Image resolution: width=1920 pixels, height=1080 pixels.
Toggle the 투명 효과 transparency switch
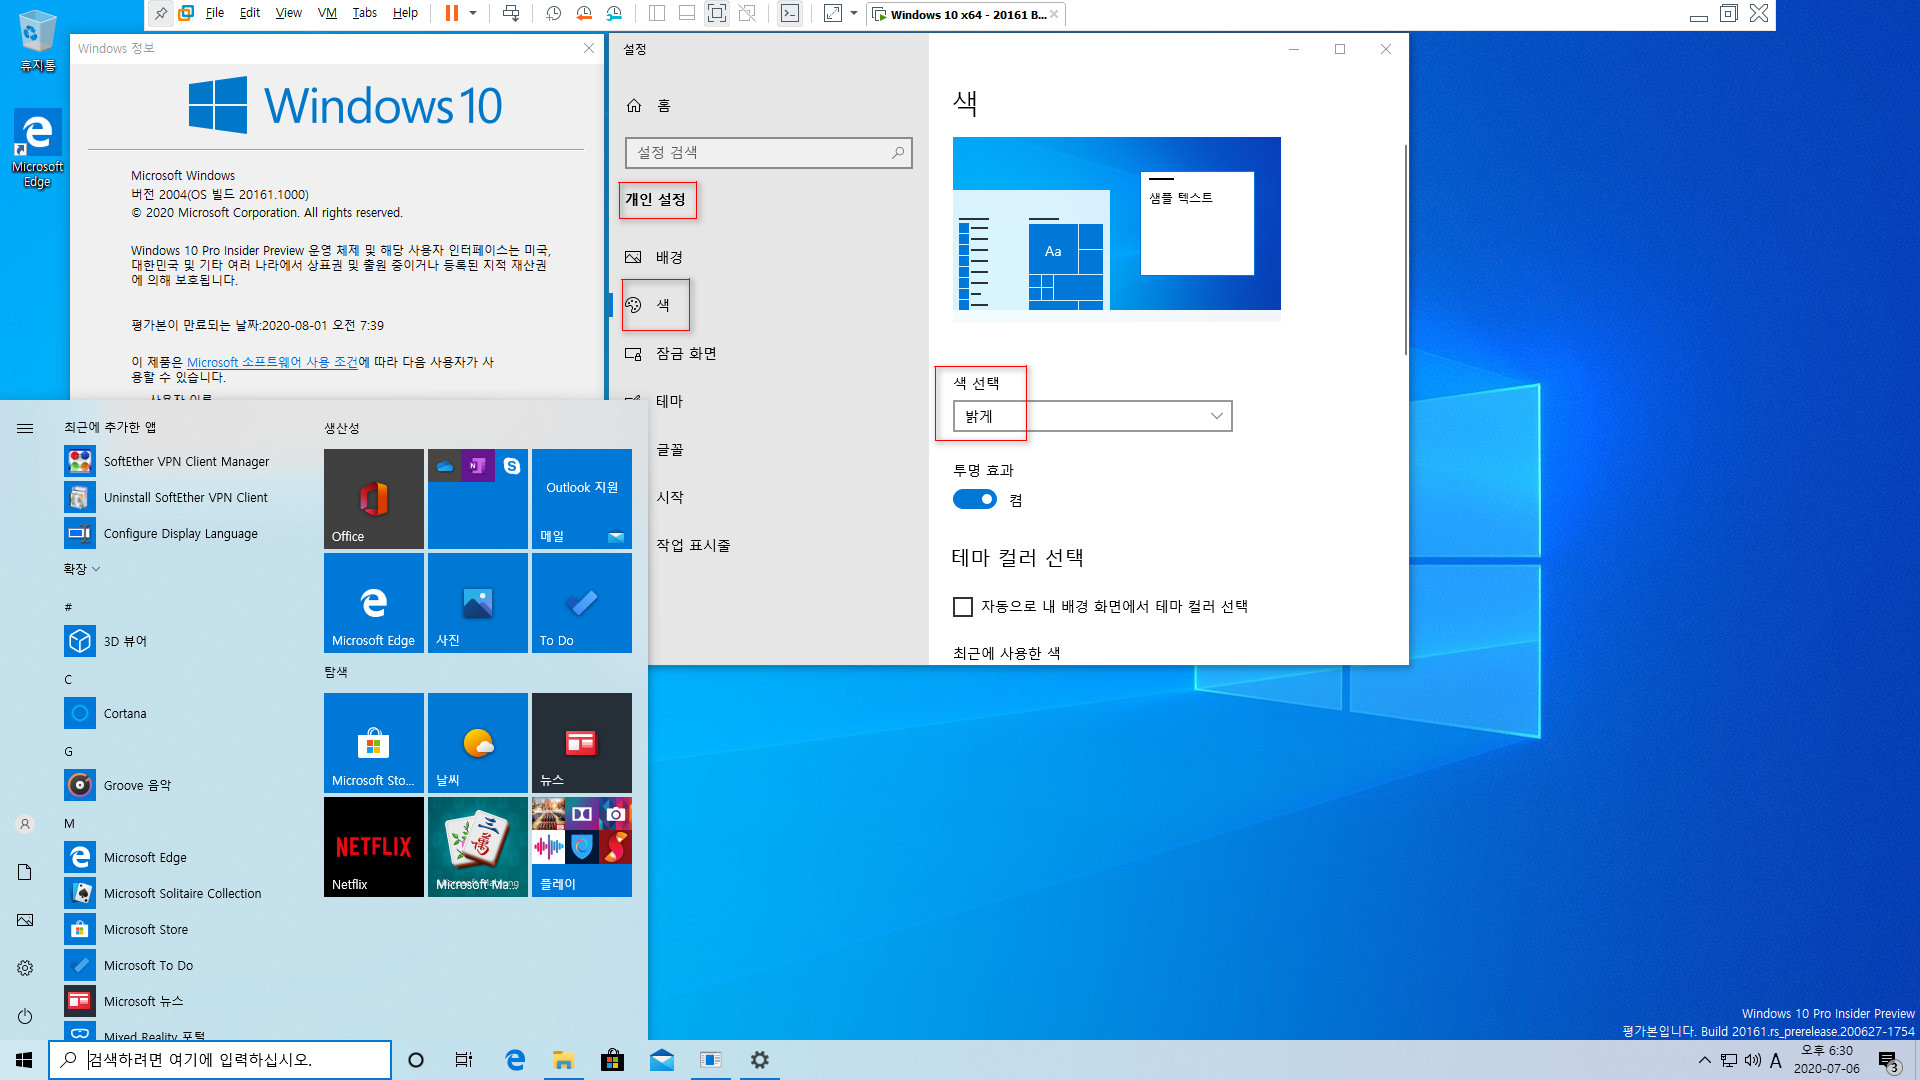tap(975, 499)
